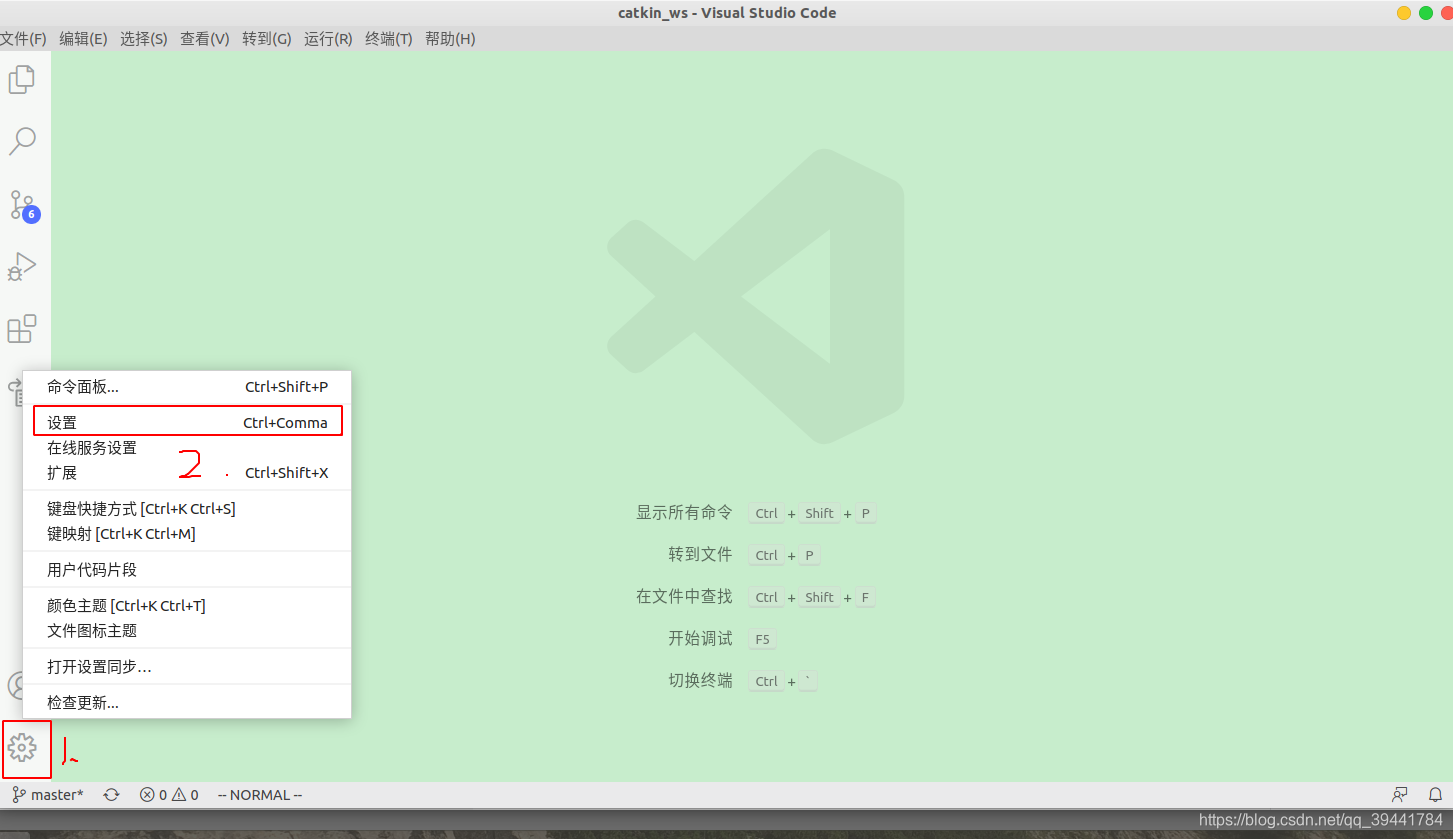Choose 键映射 [Ctrl+K Ctrl+M] entry

pos(187,534)
